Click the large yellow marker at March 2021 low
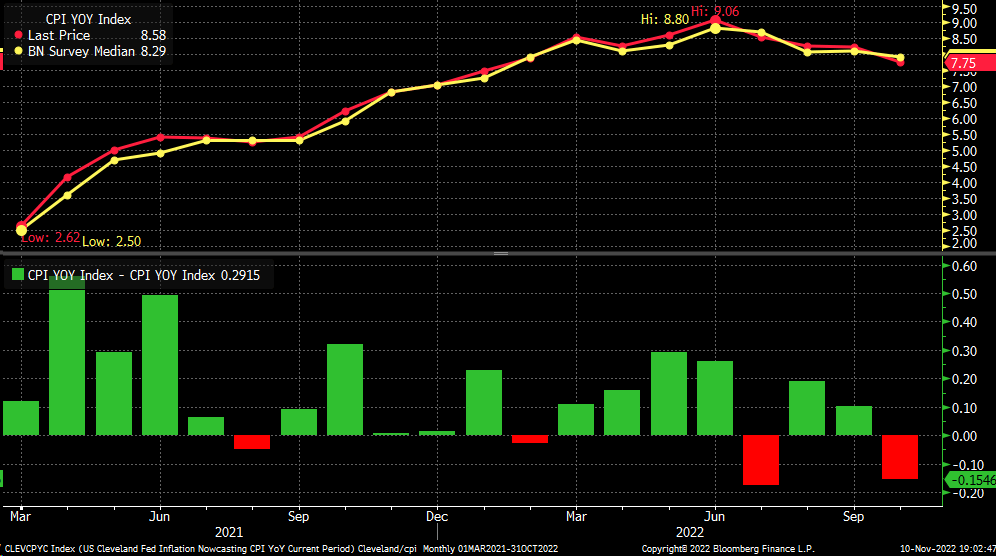This screenshot has height=556, width=996. pyautogui.click(x=22, y=230)
